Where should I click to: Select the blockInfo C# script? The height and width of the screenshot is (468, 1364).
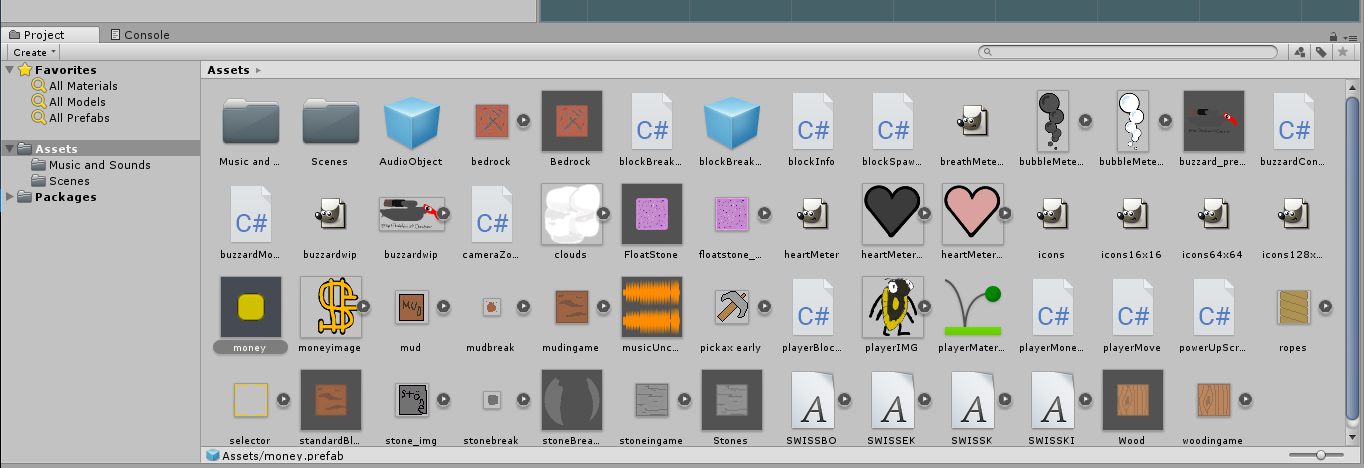click(x=812, y=122)
